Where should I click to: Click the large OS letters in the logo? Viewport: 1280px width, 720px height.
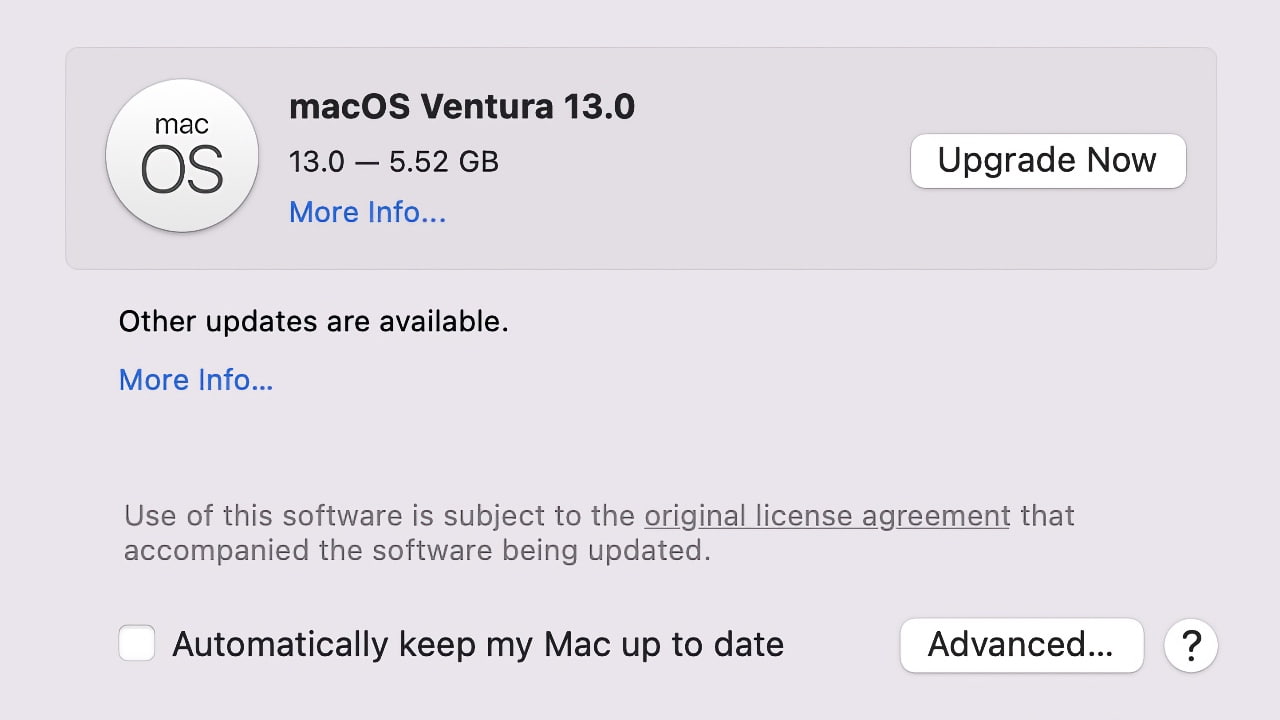click(x=182, y=171)
